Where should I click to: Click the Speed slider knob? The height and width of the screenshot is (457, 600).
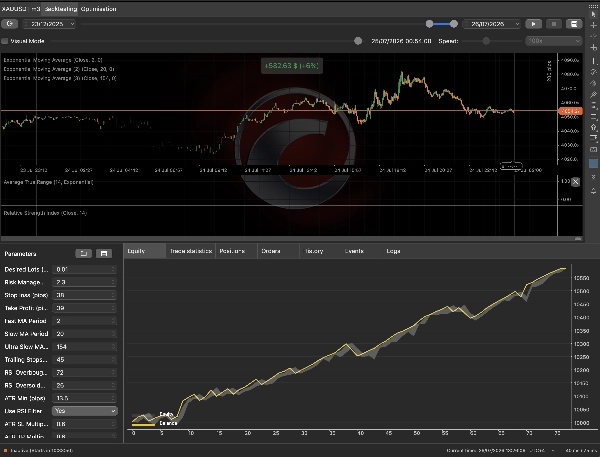point(486,41)
